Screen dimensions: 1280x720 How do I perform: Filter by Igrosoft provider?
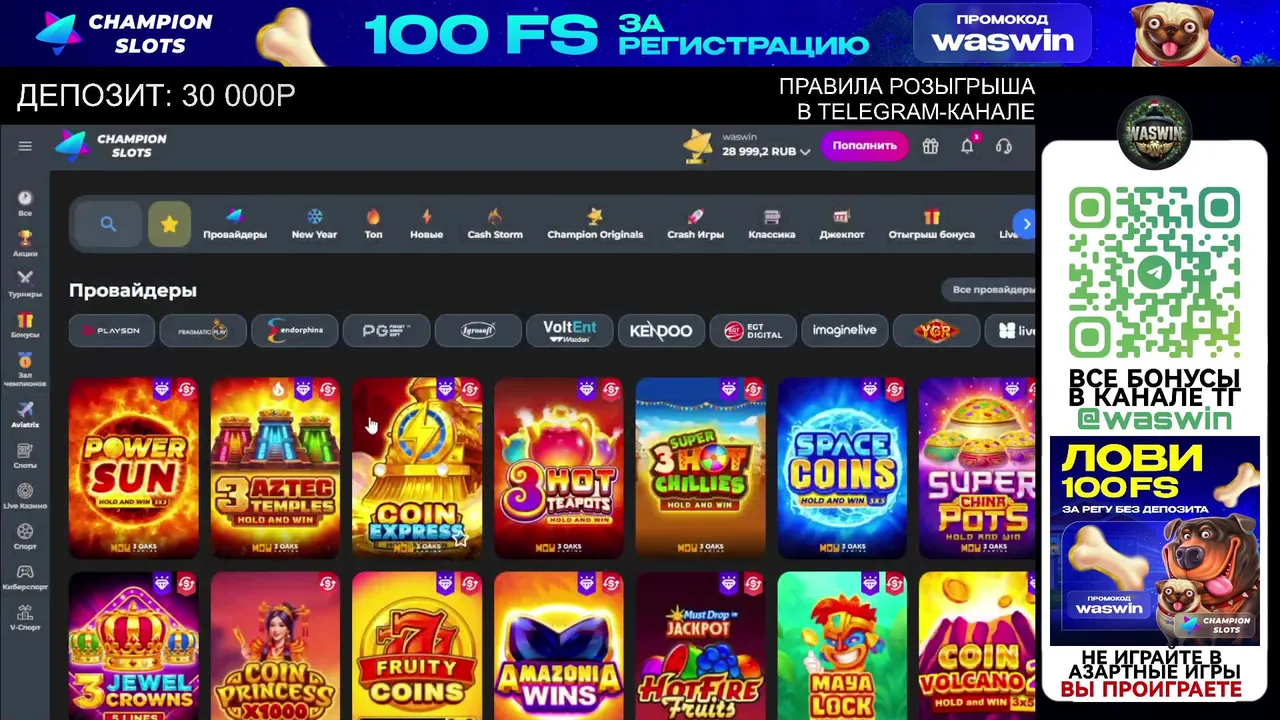point(478,330)
